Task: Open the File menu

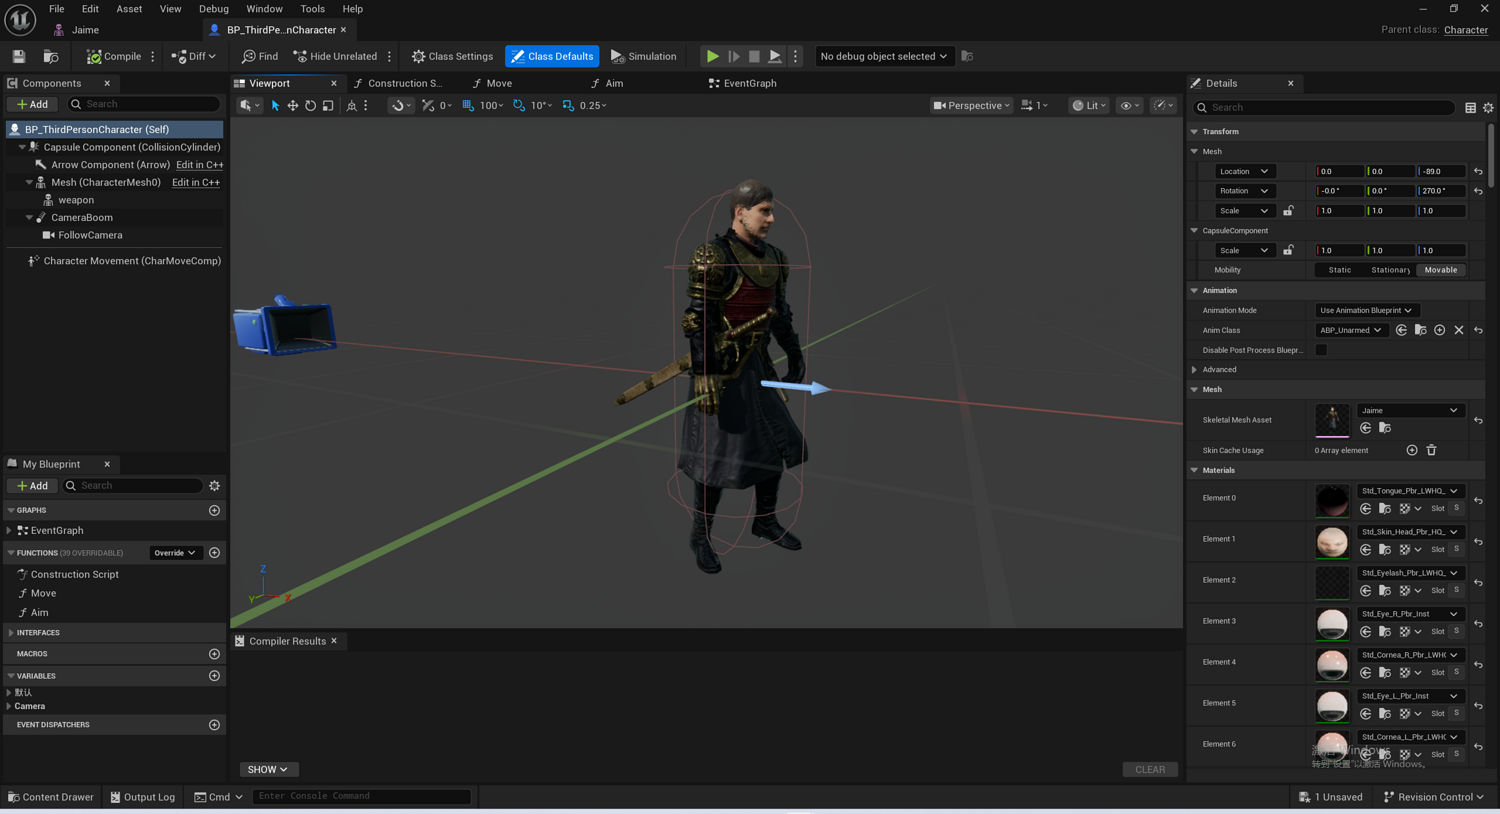Action: point(56,9)
